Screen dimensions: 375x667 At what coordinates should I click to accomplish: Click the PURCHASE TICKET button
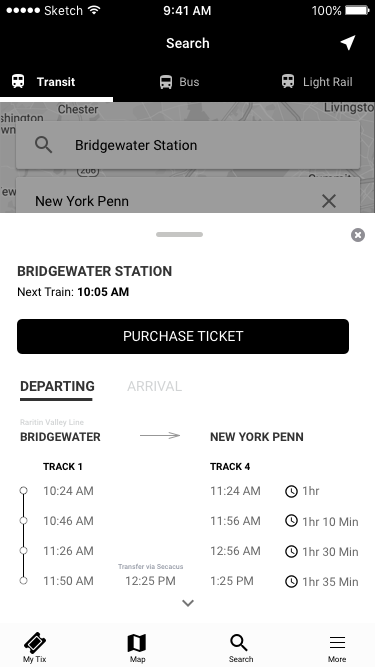[x=183, y=336]
